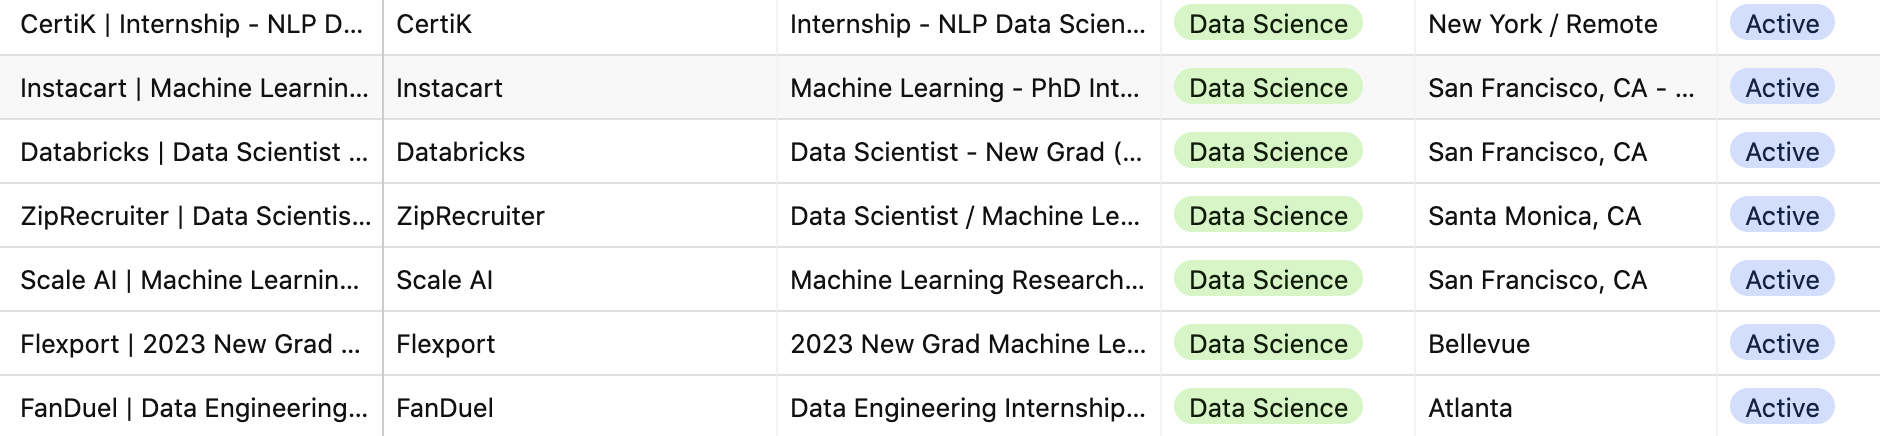Click the Atlanta location cell
This screenshot has height=436, width=1880.
click(x=1566, y=408)
